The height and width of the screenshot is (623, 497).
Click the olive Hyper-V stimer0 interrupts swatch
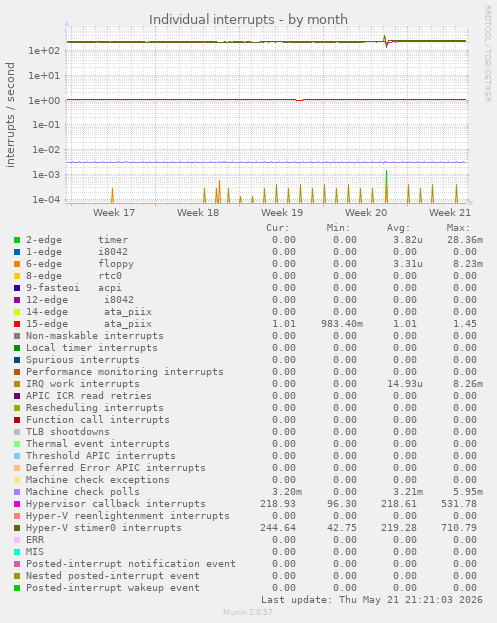17,528
